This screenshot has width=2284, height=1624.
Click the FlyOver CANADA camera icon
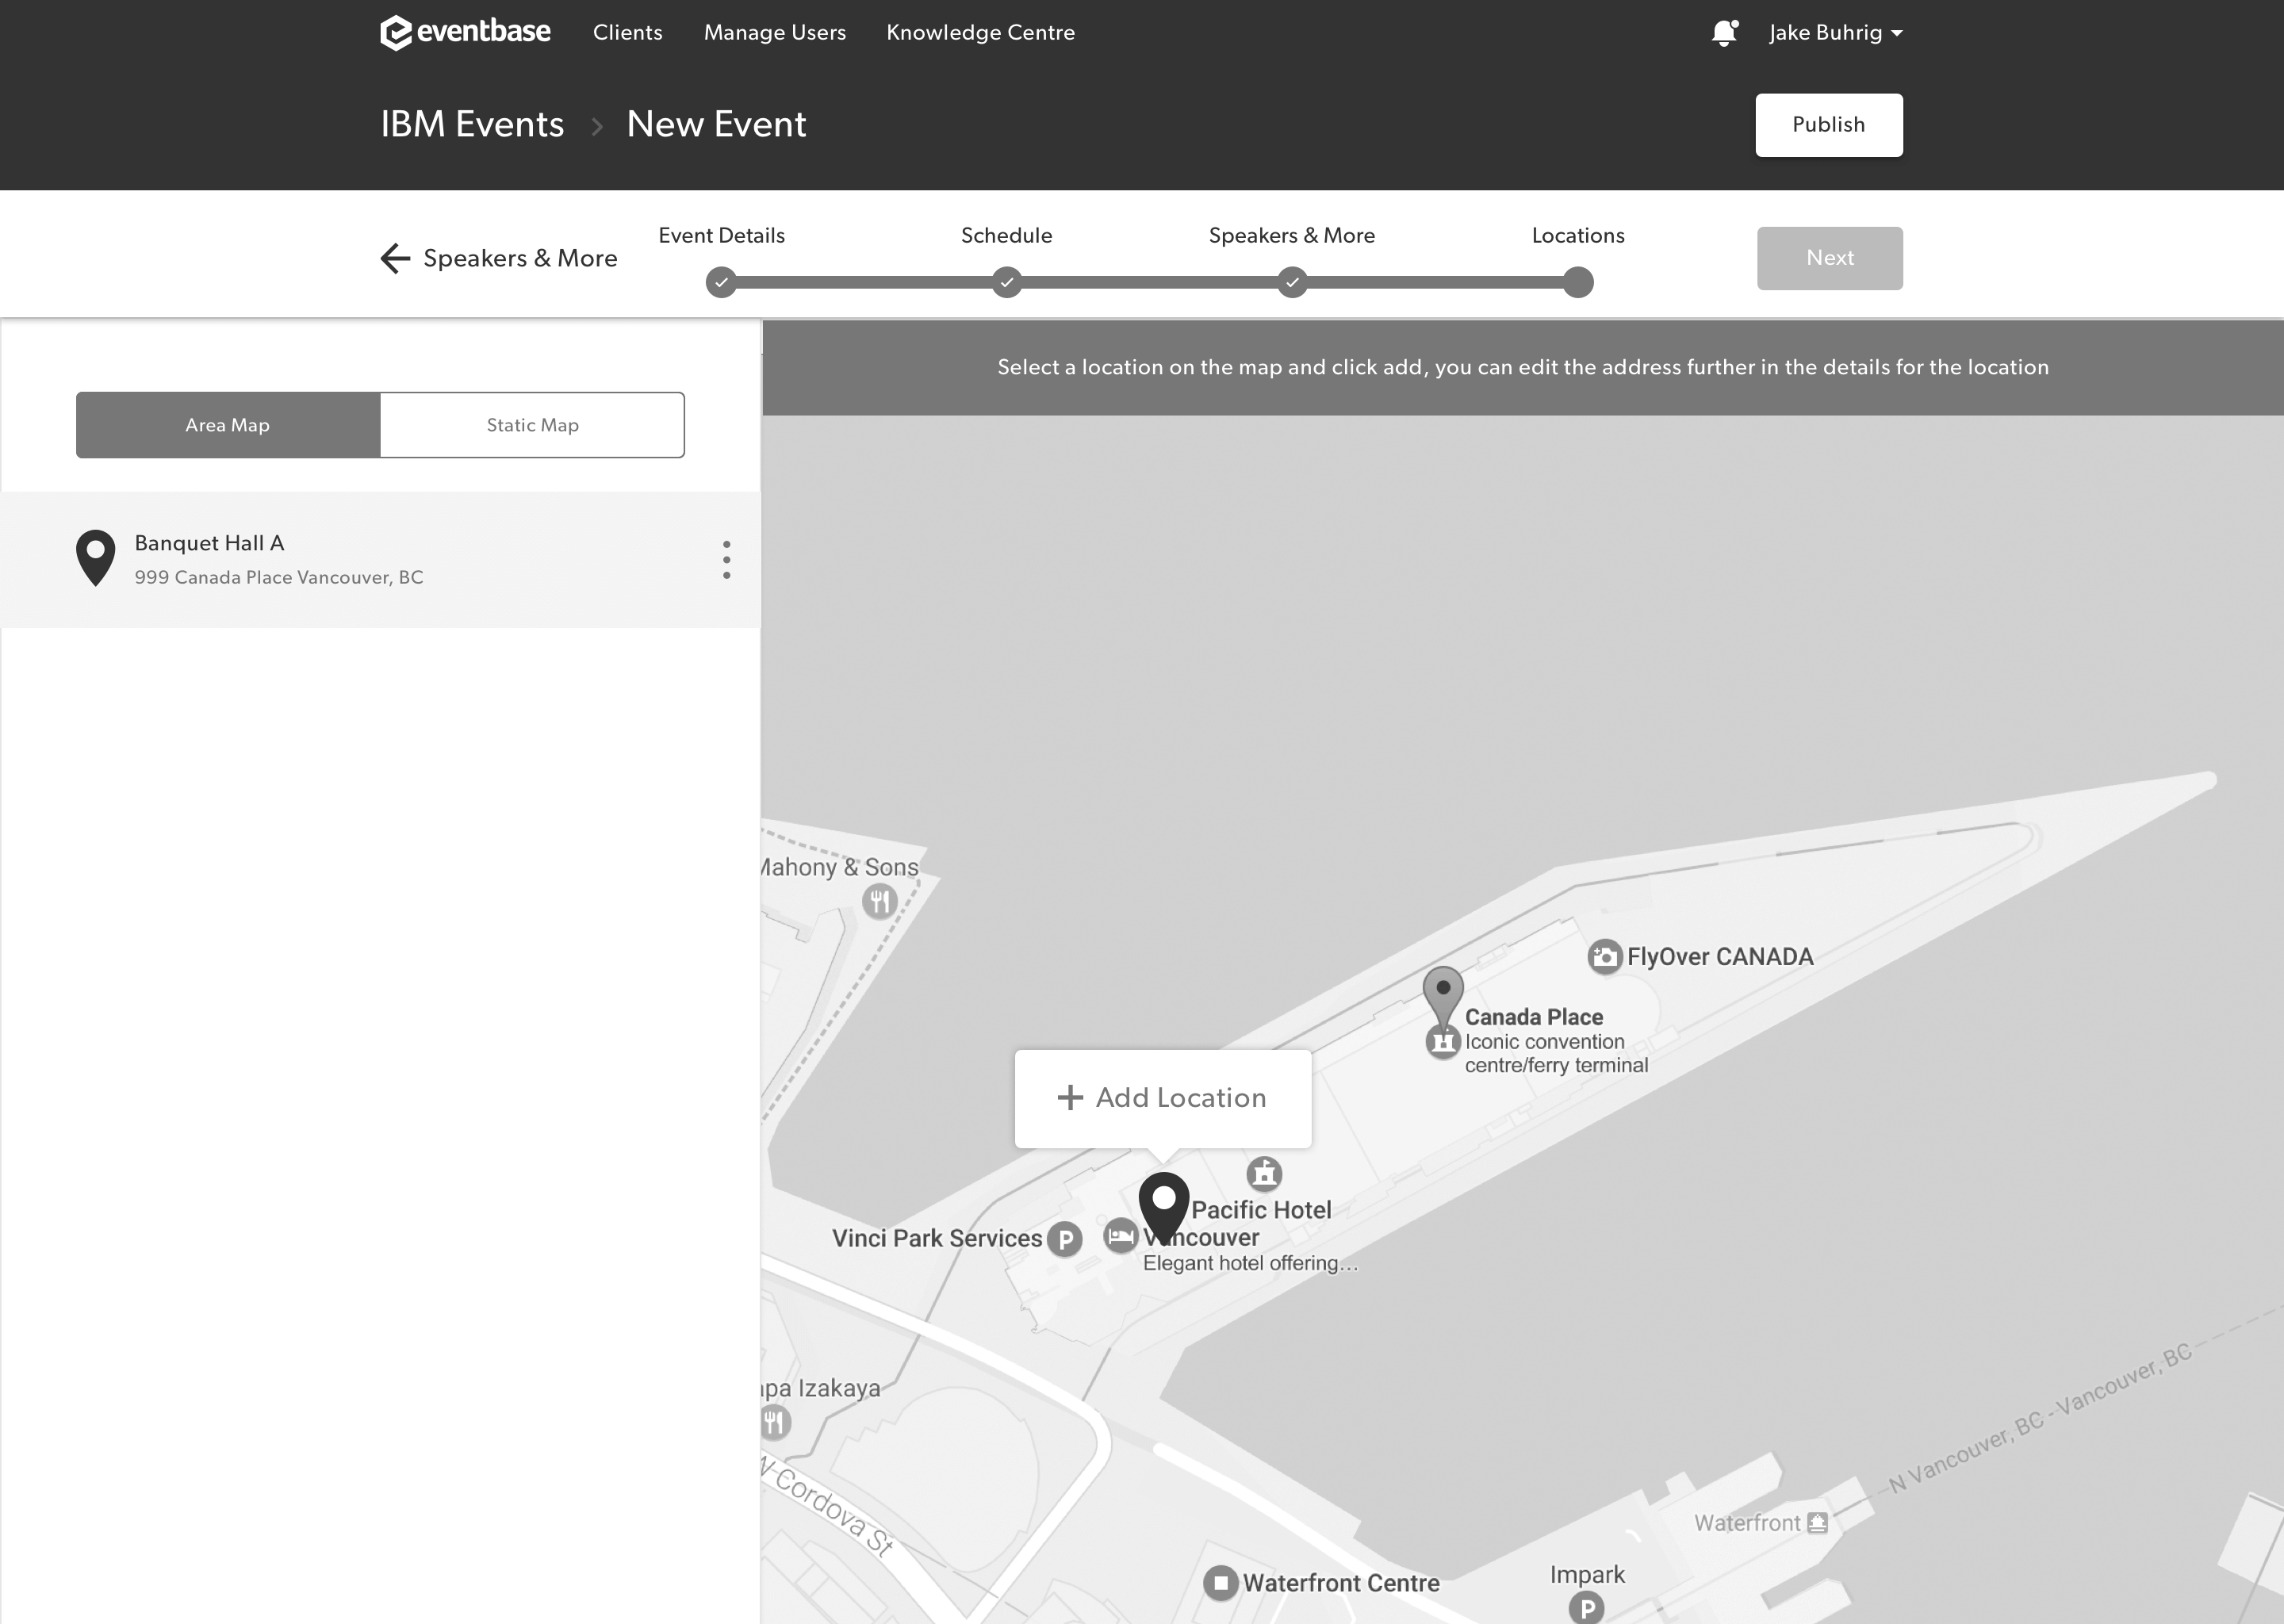pyautogui.click(x=1604, y=956)
